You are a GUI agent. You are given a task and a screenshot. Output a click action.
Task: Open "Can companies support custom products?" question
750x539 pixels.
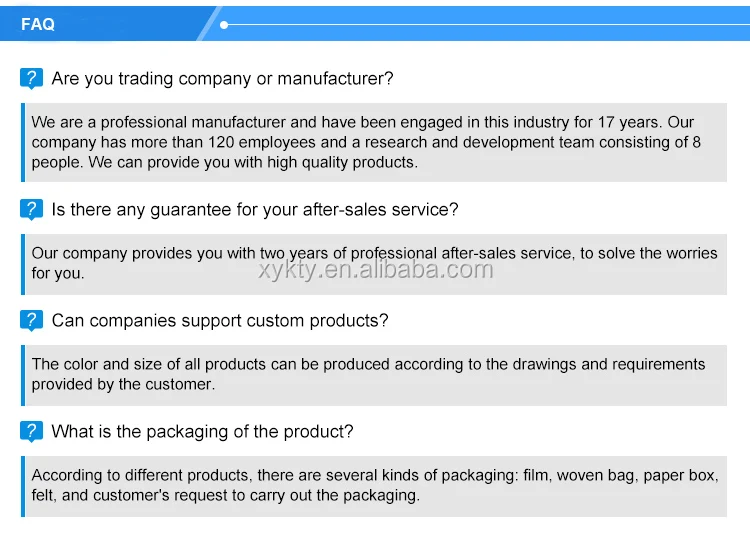tap(220, 321)
